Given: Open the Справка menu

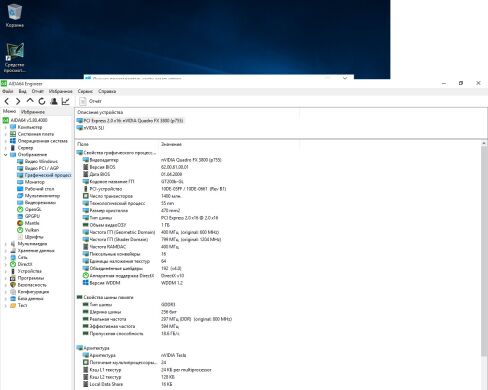Looking at the screenshot, I should 107,91.
